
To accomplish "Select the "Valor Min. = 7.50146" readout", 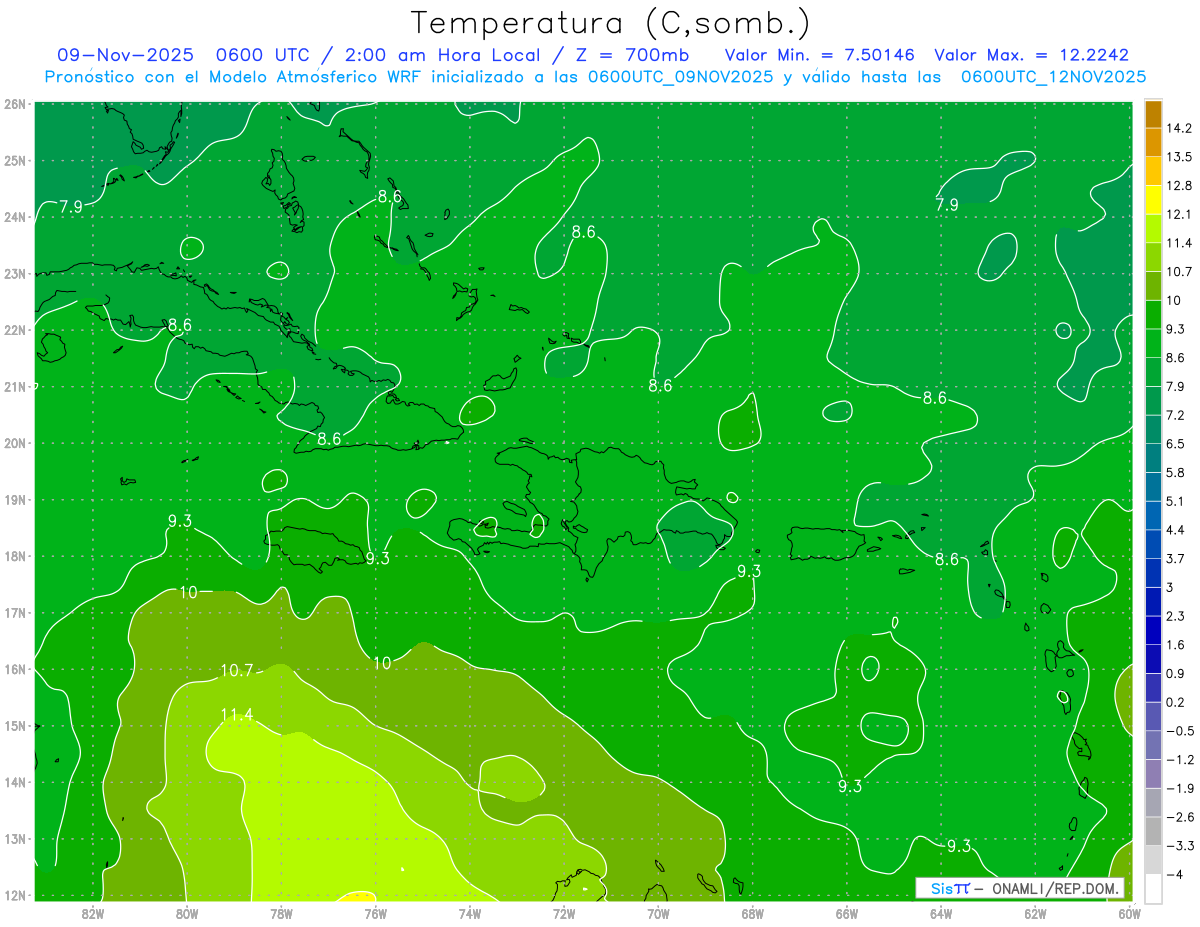I will click(x=822, y=55).
